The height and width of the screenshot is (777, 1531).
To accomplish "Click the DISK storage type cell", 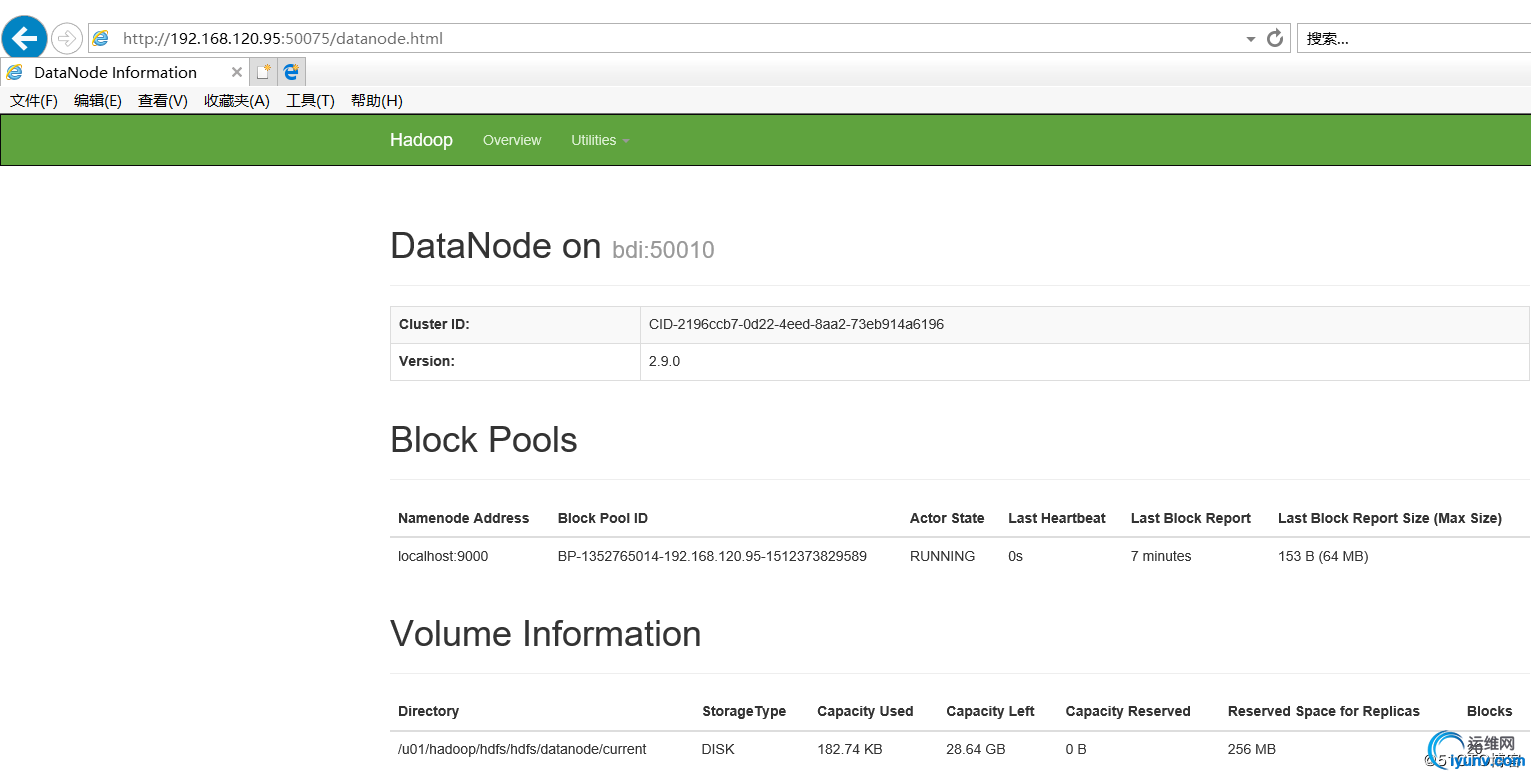I will [x=718, y=749].
